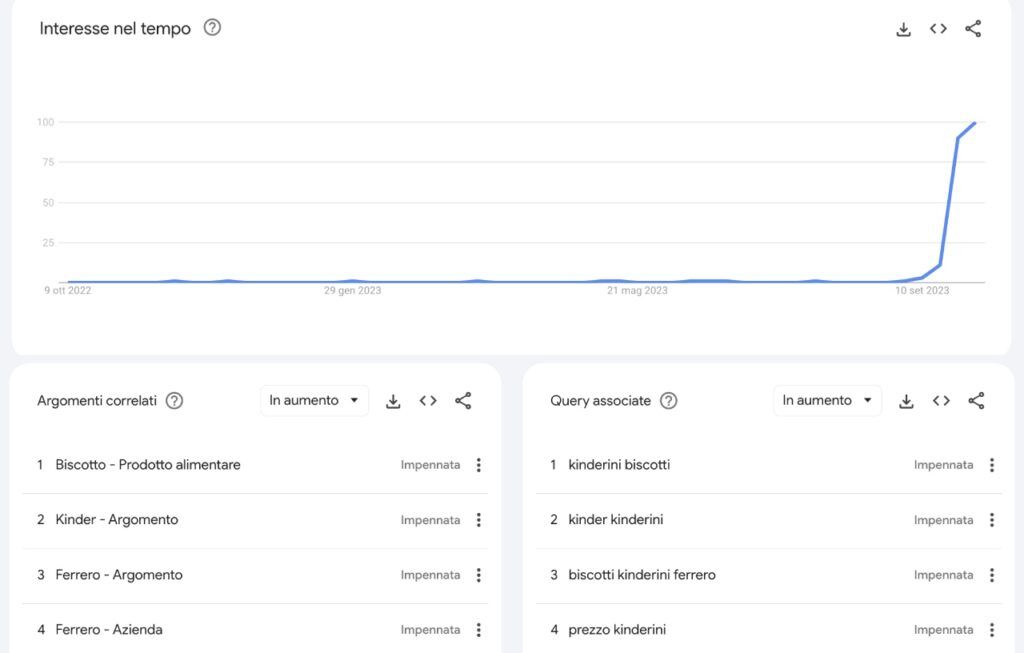Screen dimensions: 1024x653
Task: Get embed code for Interesse nel tempo
Action: (938, 29)
